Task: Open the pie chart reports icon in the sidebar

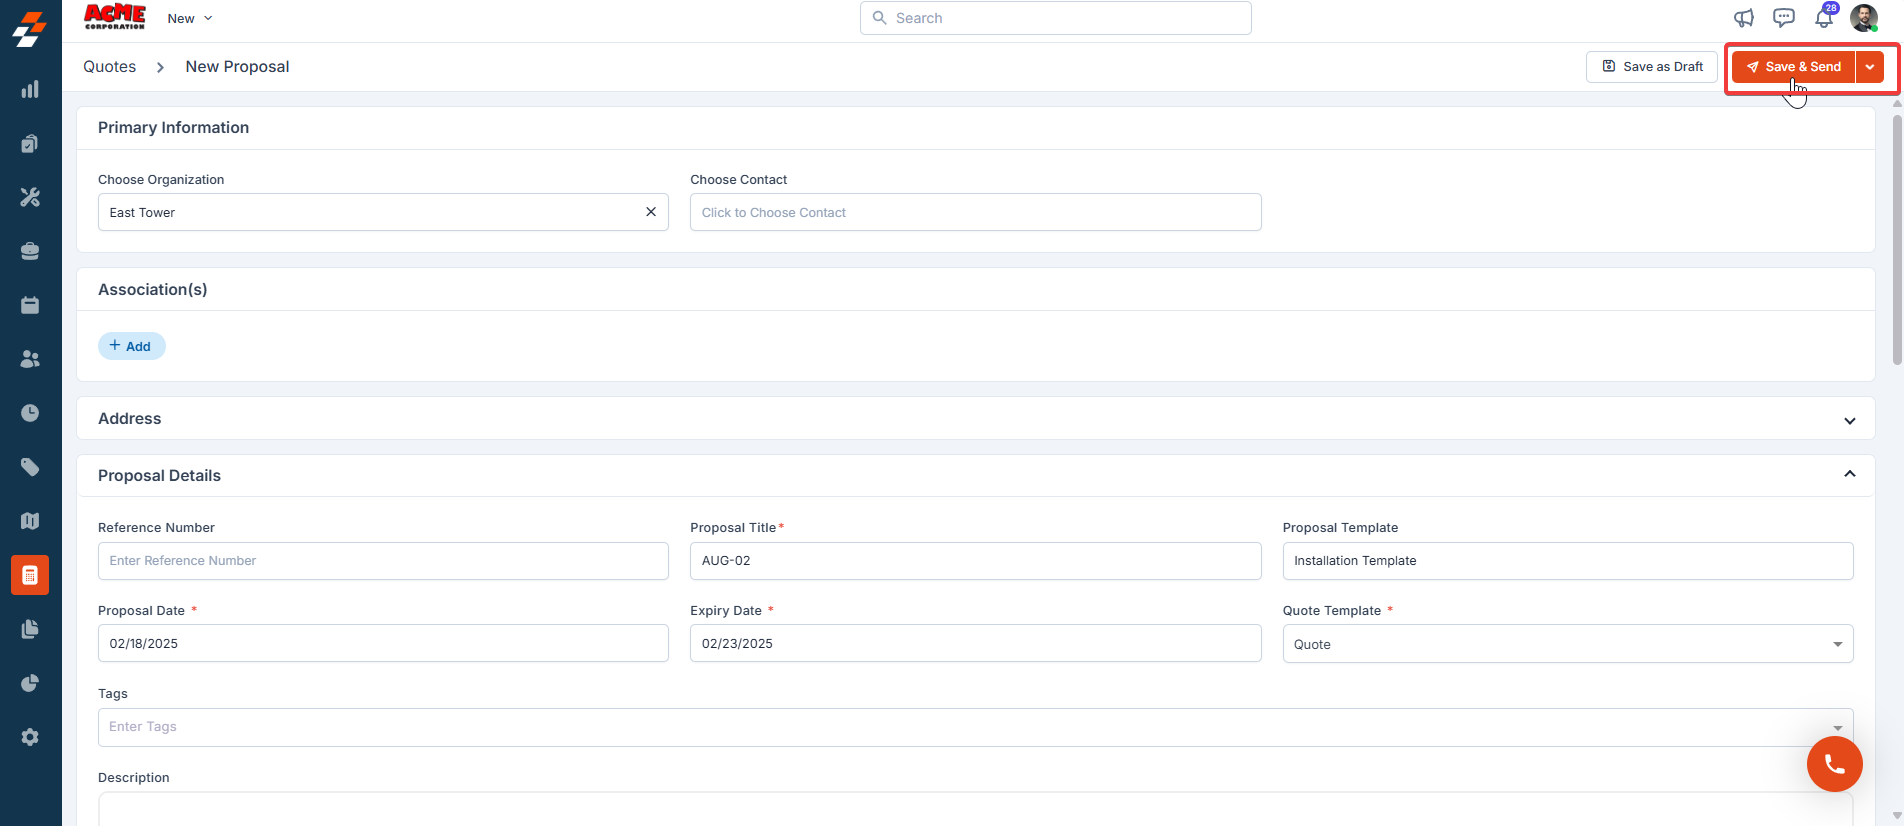Action: pos(30,683)
